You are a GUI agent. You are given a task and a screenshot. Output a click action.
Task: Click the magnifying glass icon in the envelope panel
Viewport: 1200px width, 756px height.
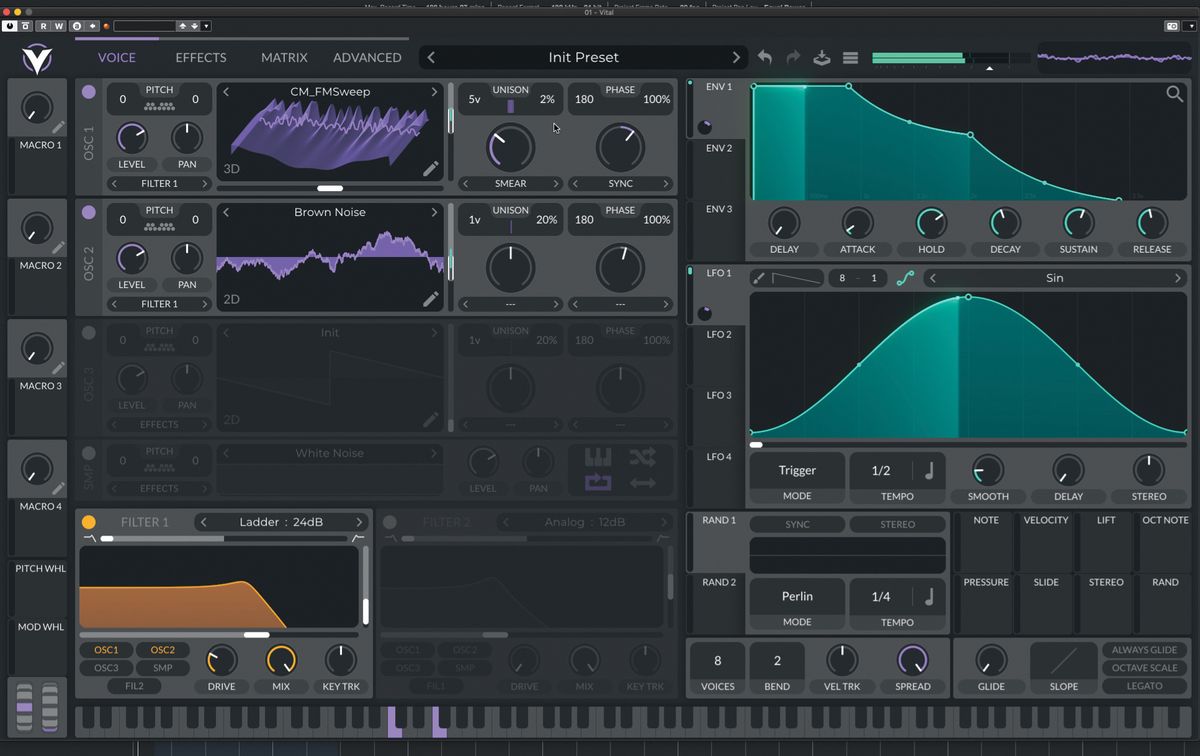pos(1175,93)
